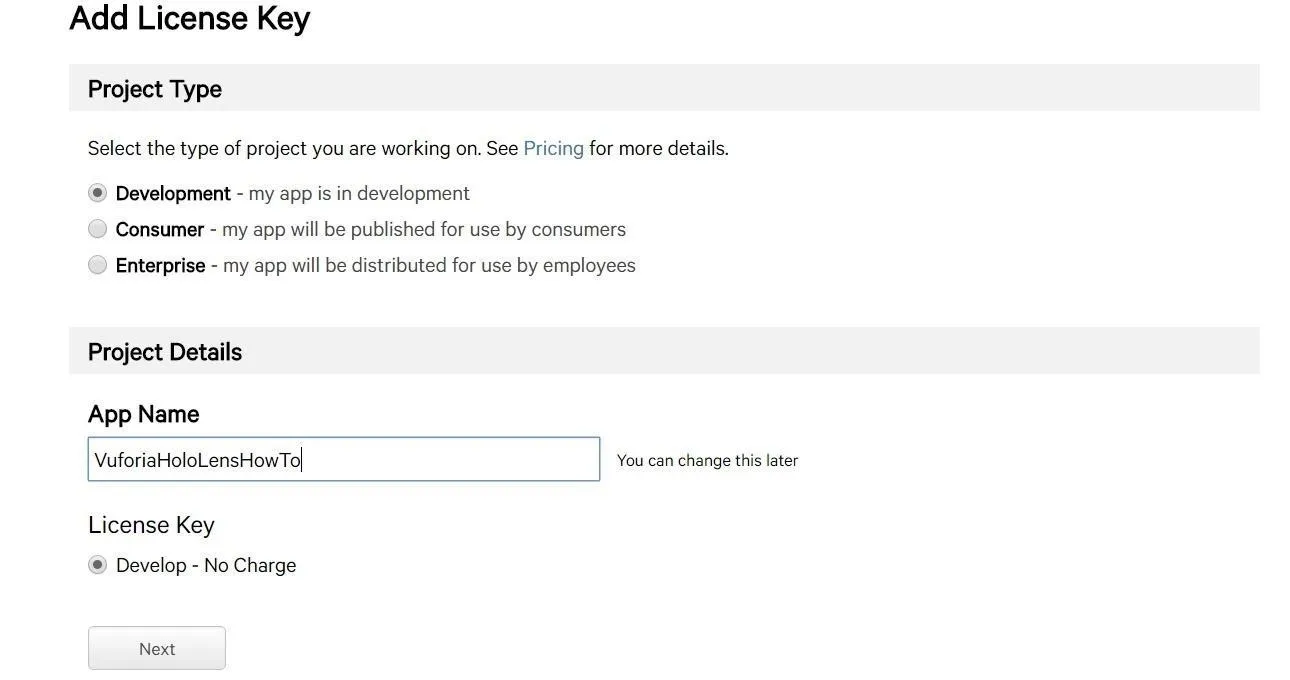This screenshot has width=1290, height=680.
Task: Click into the App Name text field
Action: 344,459
